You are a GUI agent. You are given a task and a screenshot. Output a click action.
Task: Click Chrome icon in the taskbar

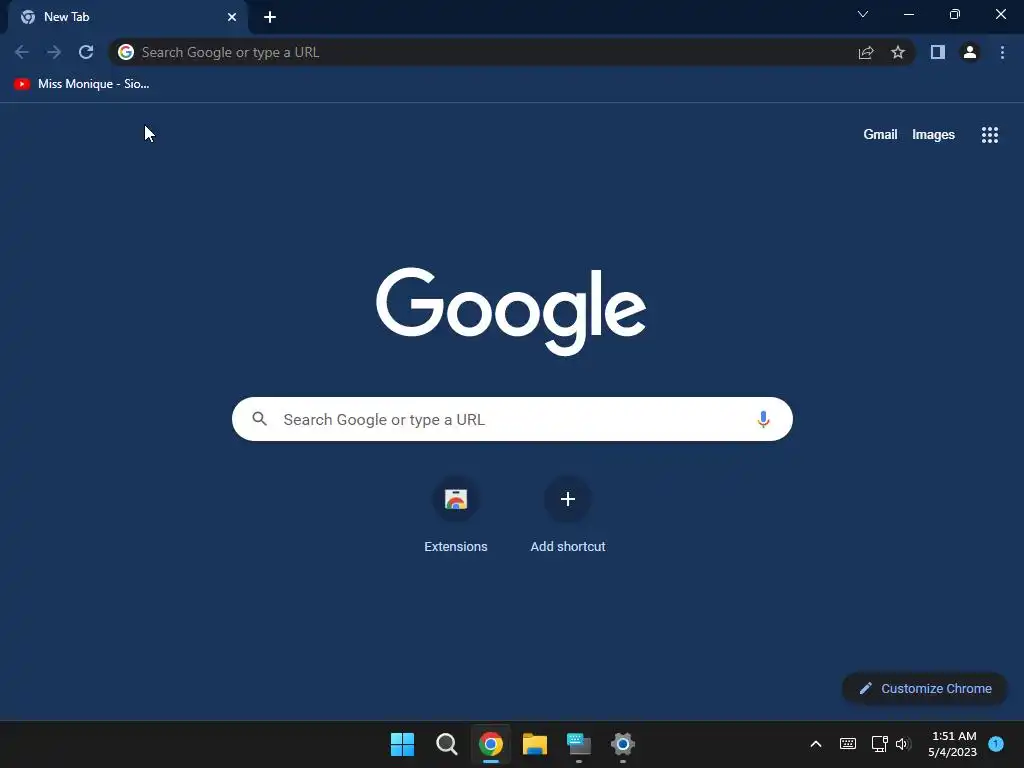[x=490, y=744]
